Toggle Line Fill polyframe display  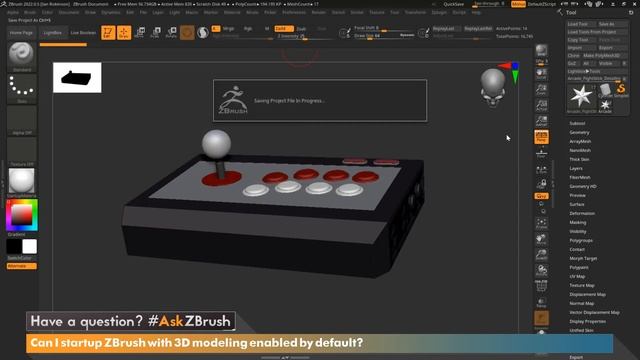pyautogui.click(x=541, y=286)
